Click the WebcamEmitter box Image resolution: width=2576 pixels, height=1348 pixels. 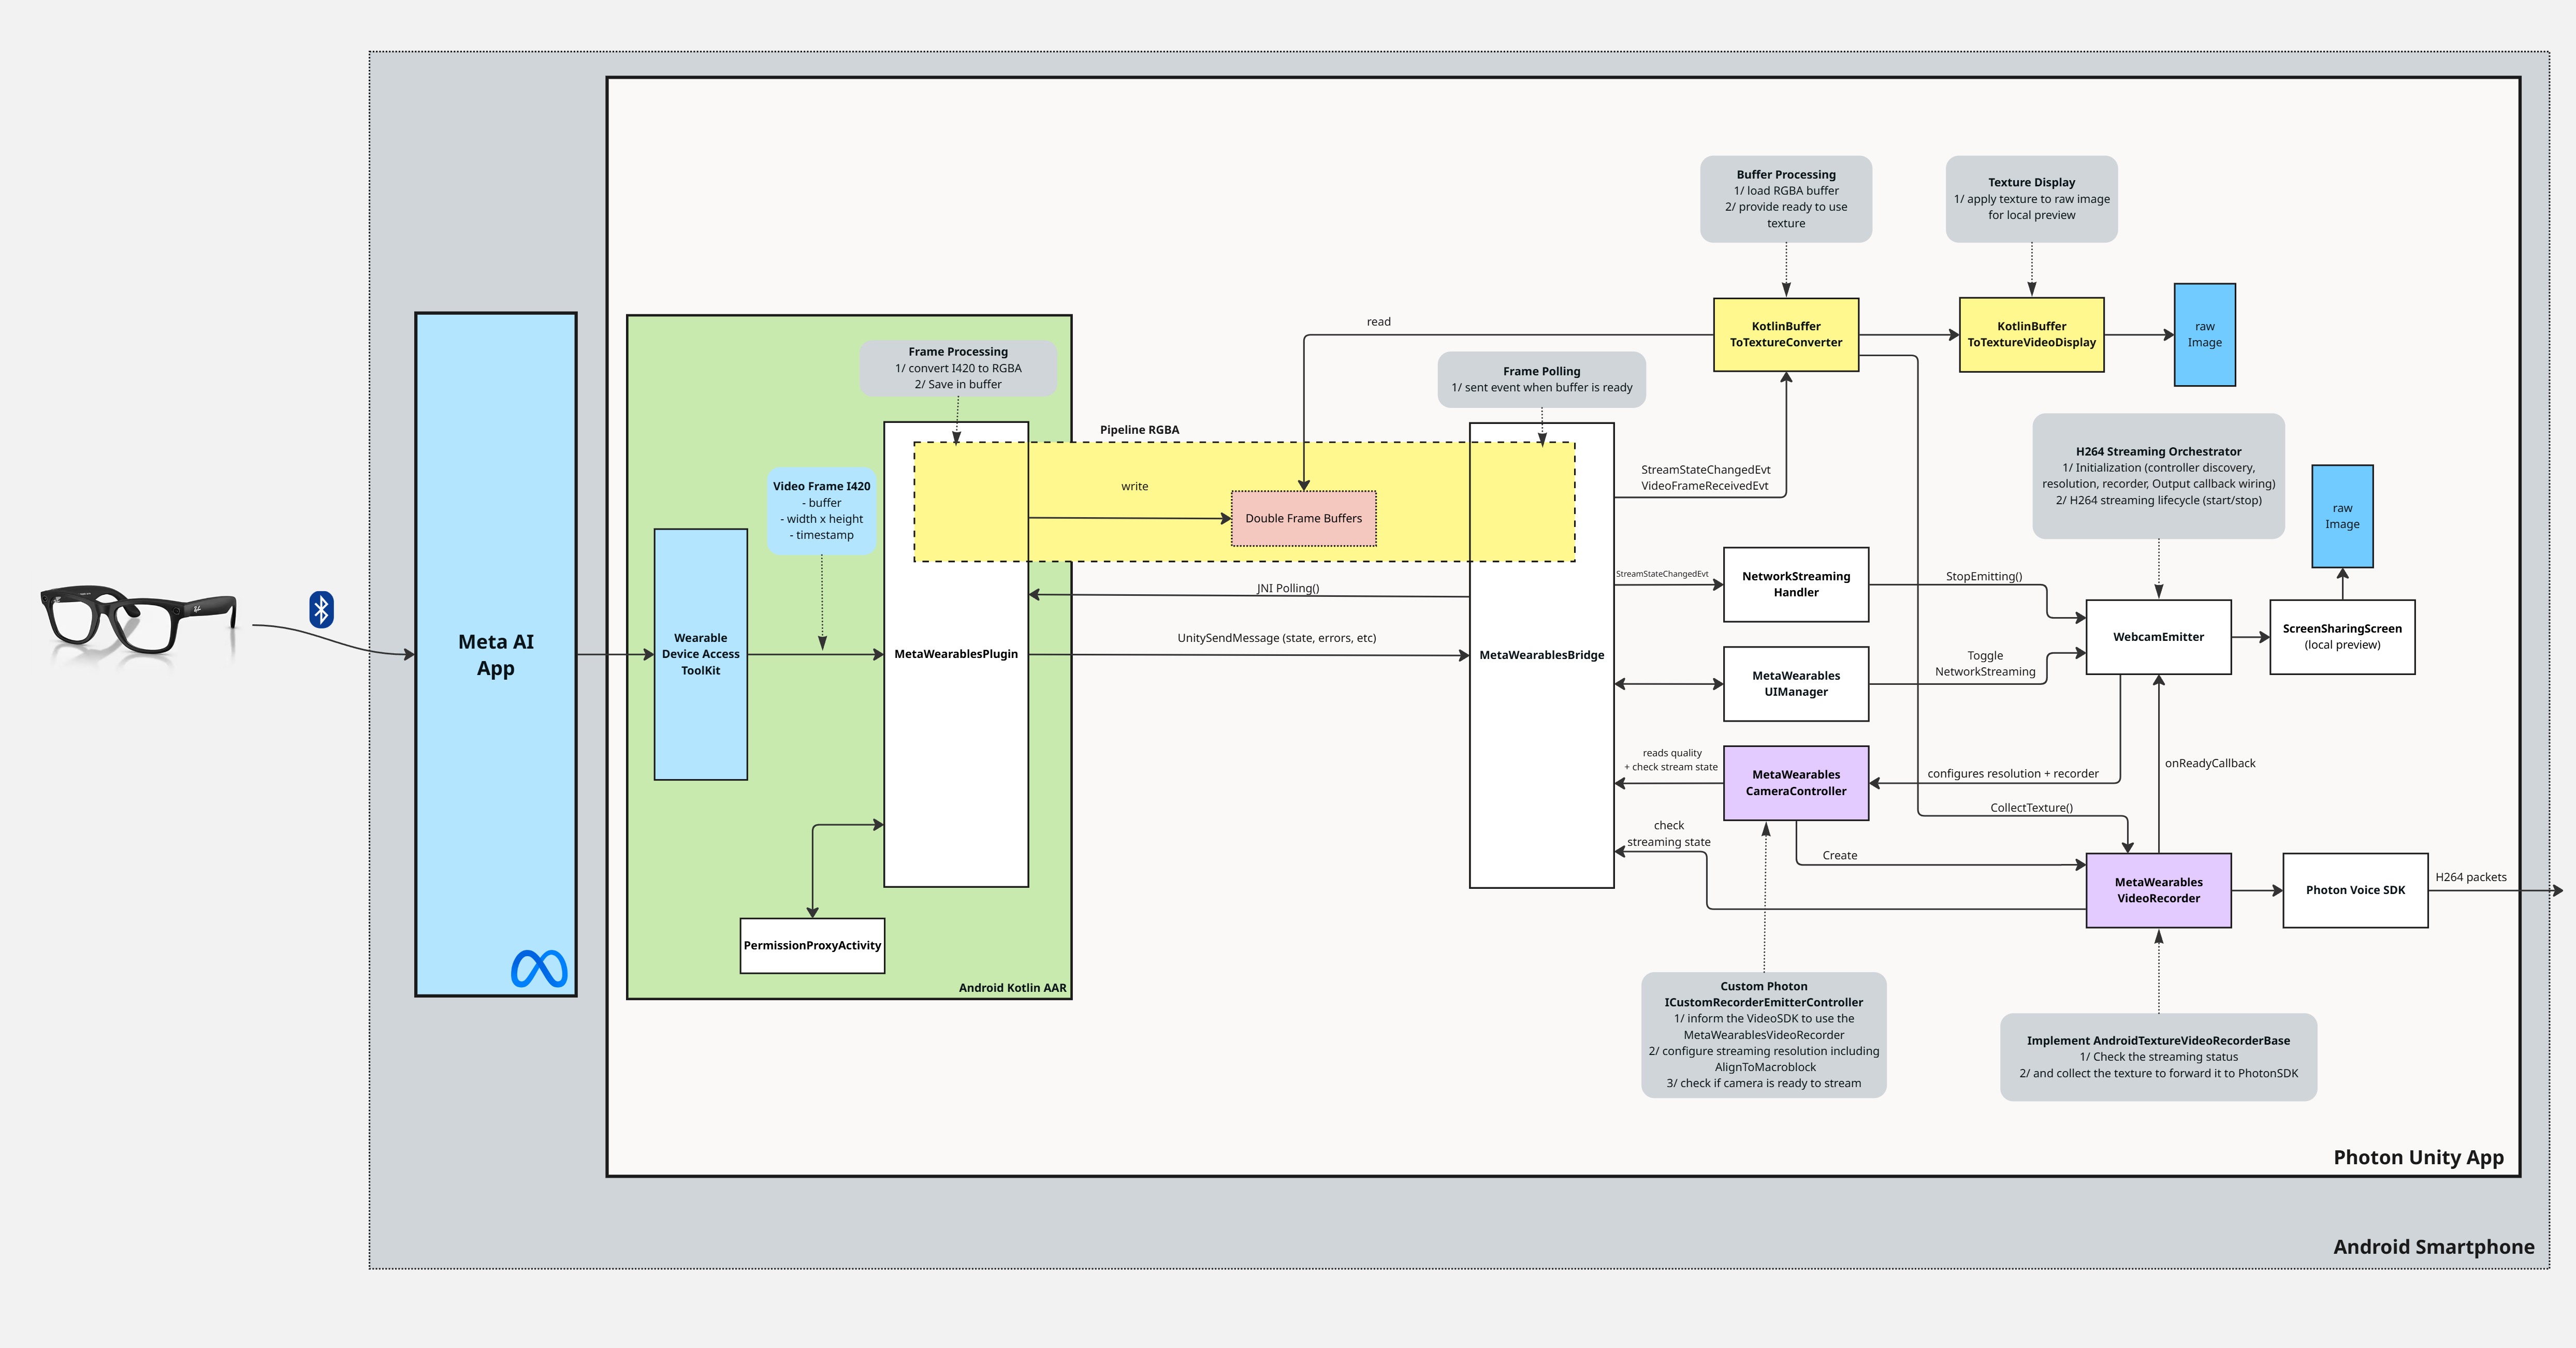point(2158,637)
